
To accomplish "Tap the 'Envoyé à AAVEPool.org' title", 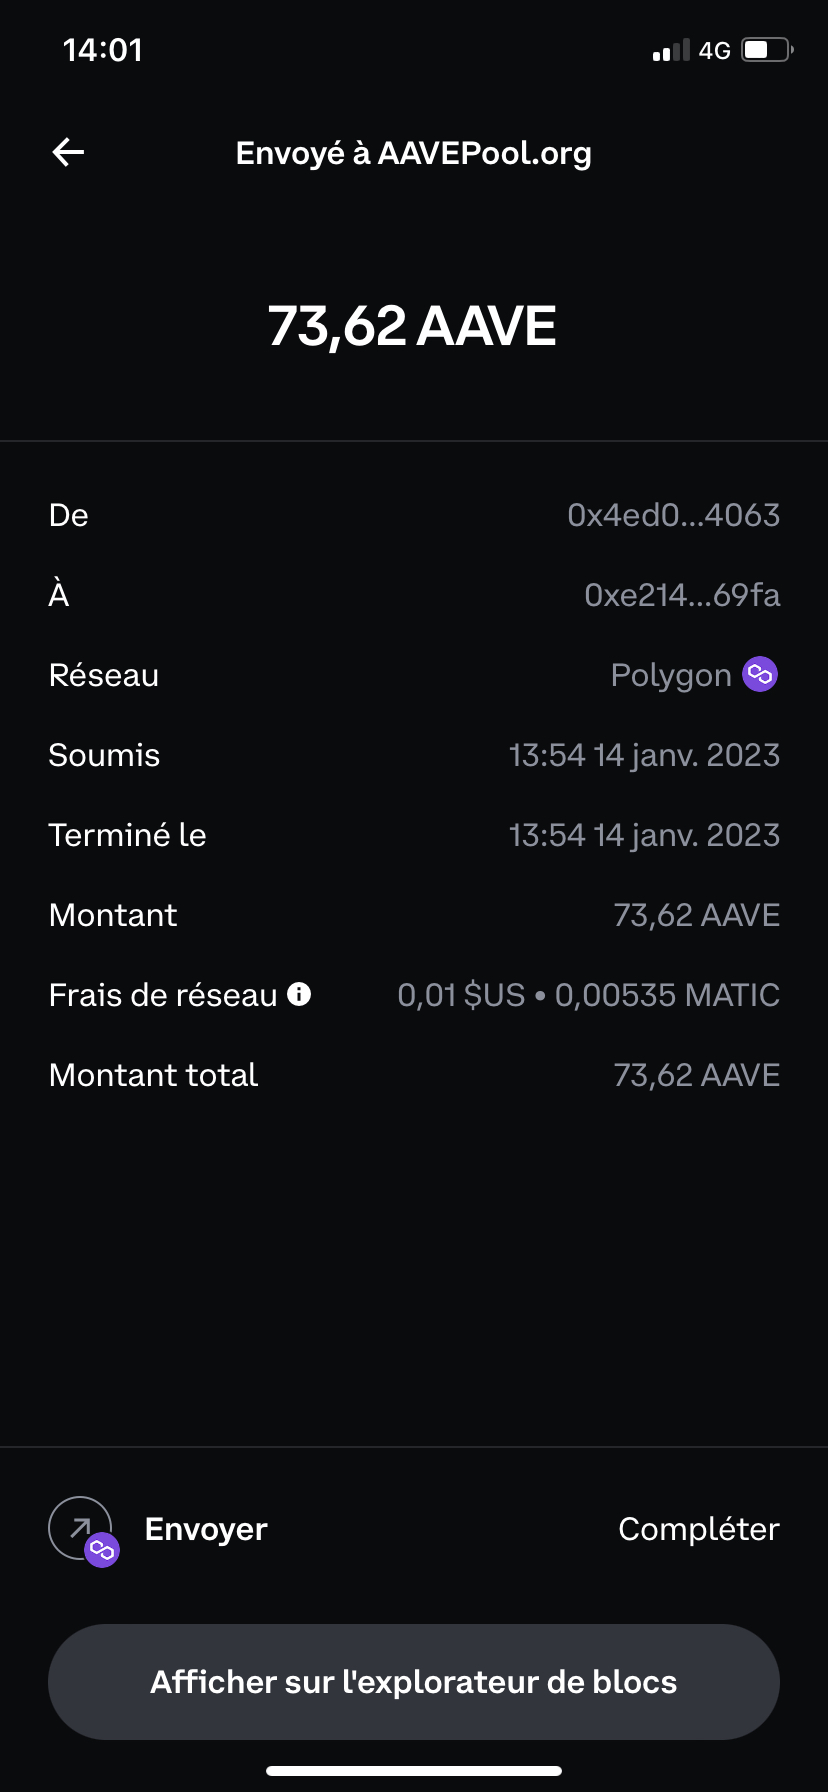I will click(x=414, y=153).
